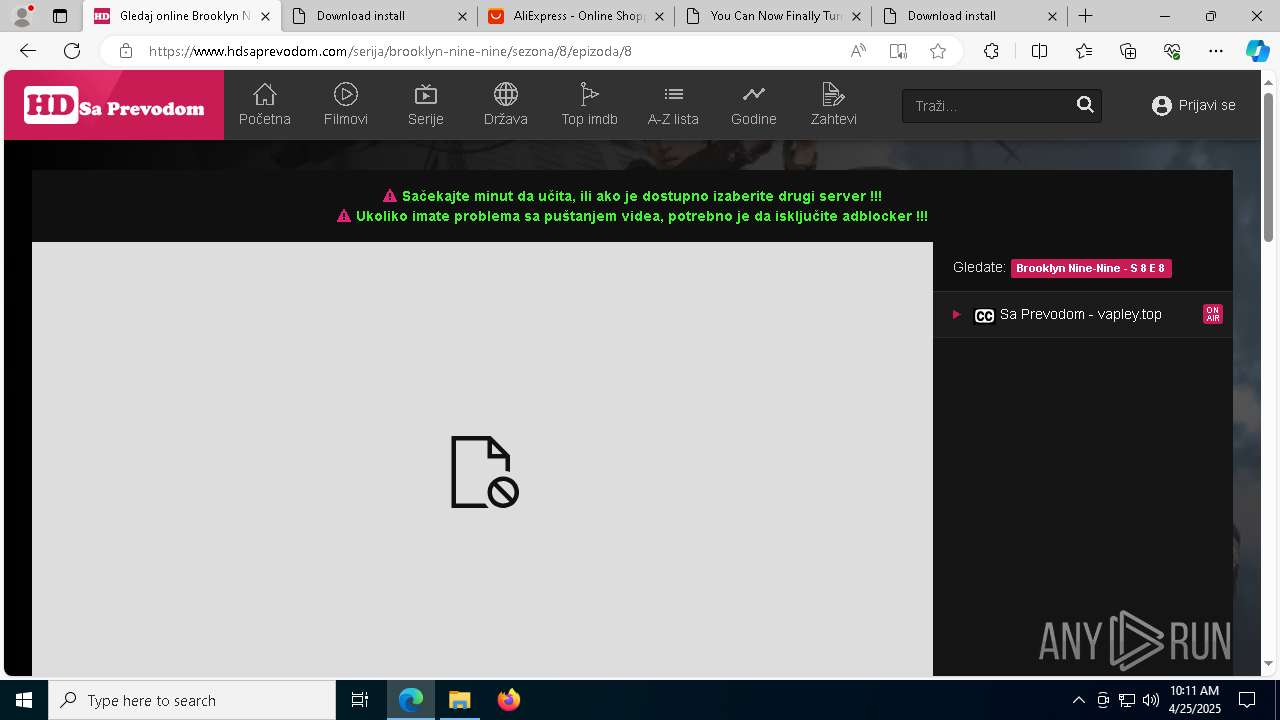This screenshot has width=1280, height=720.
Task: Open the Država country filter
Action: pos(506,105)
